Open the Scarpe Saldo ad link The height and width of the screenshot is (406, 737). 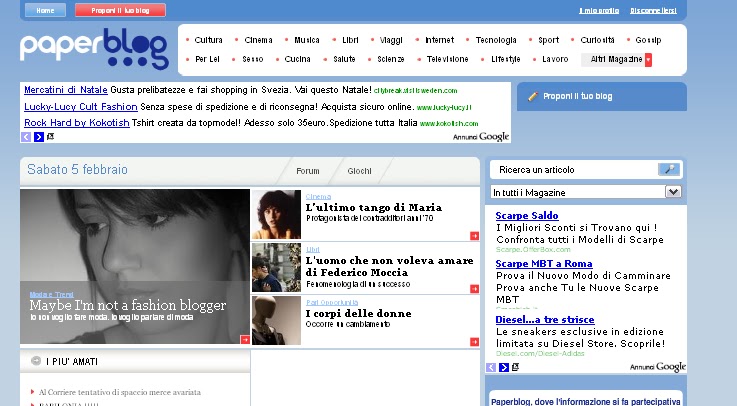click(x=527, y=216)
